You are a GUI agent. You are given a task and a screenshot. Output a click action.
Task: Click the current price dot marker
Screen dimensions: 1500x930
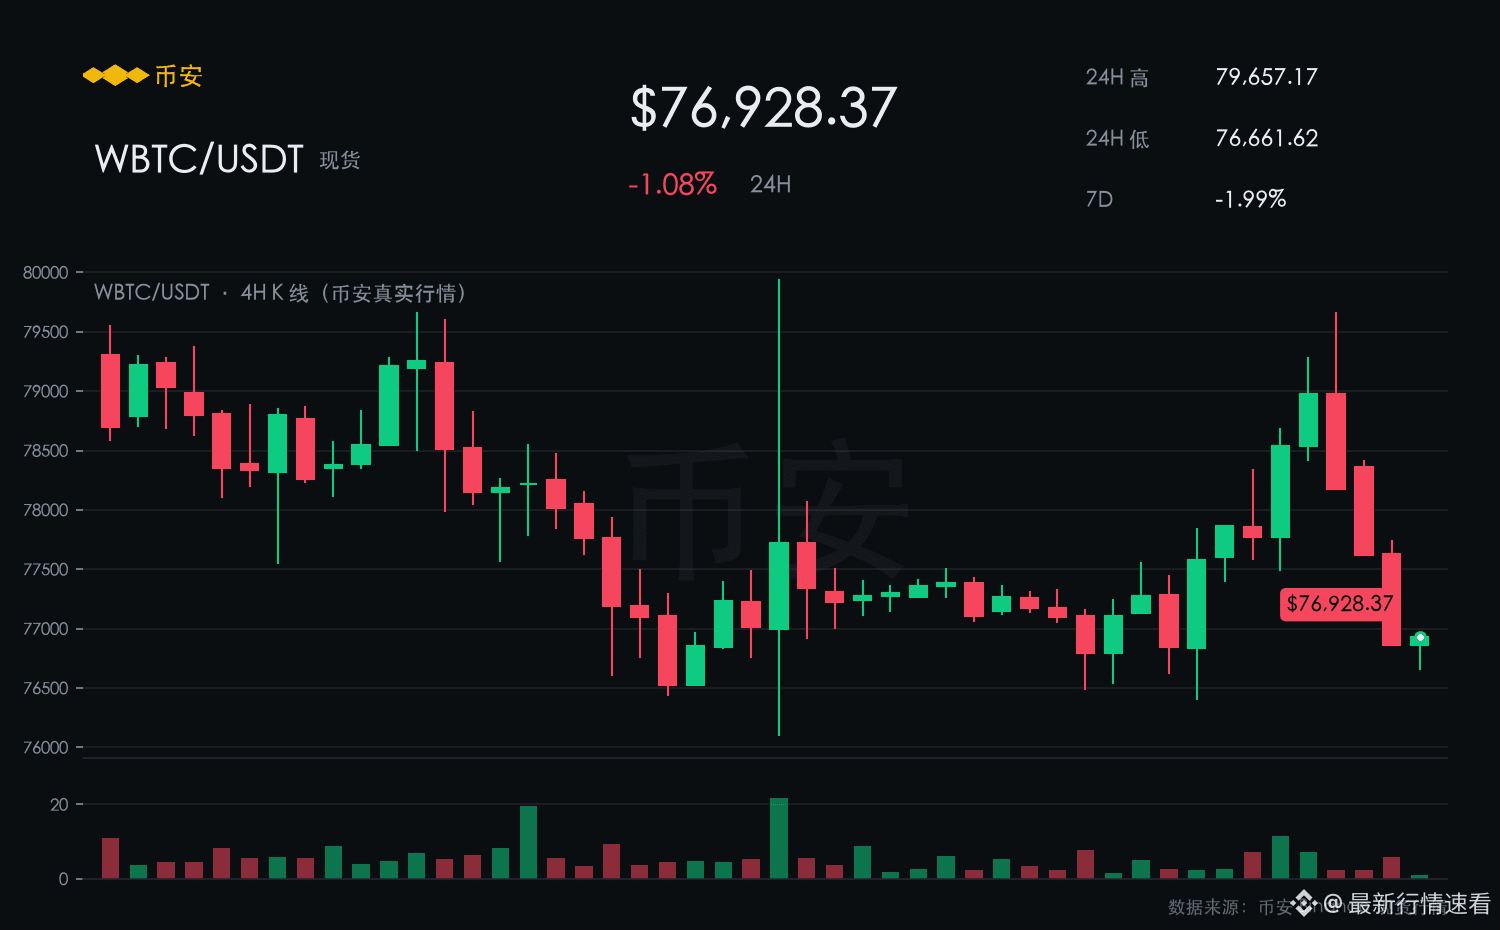(x=1420, y=637)
